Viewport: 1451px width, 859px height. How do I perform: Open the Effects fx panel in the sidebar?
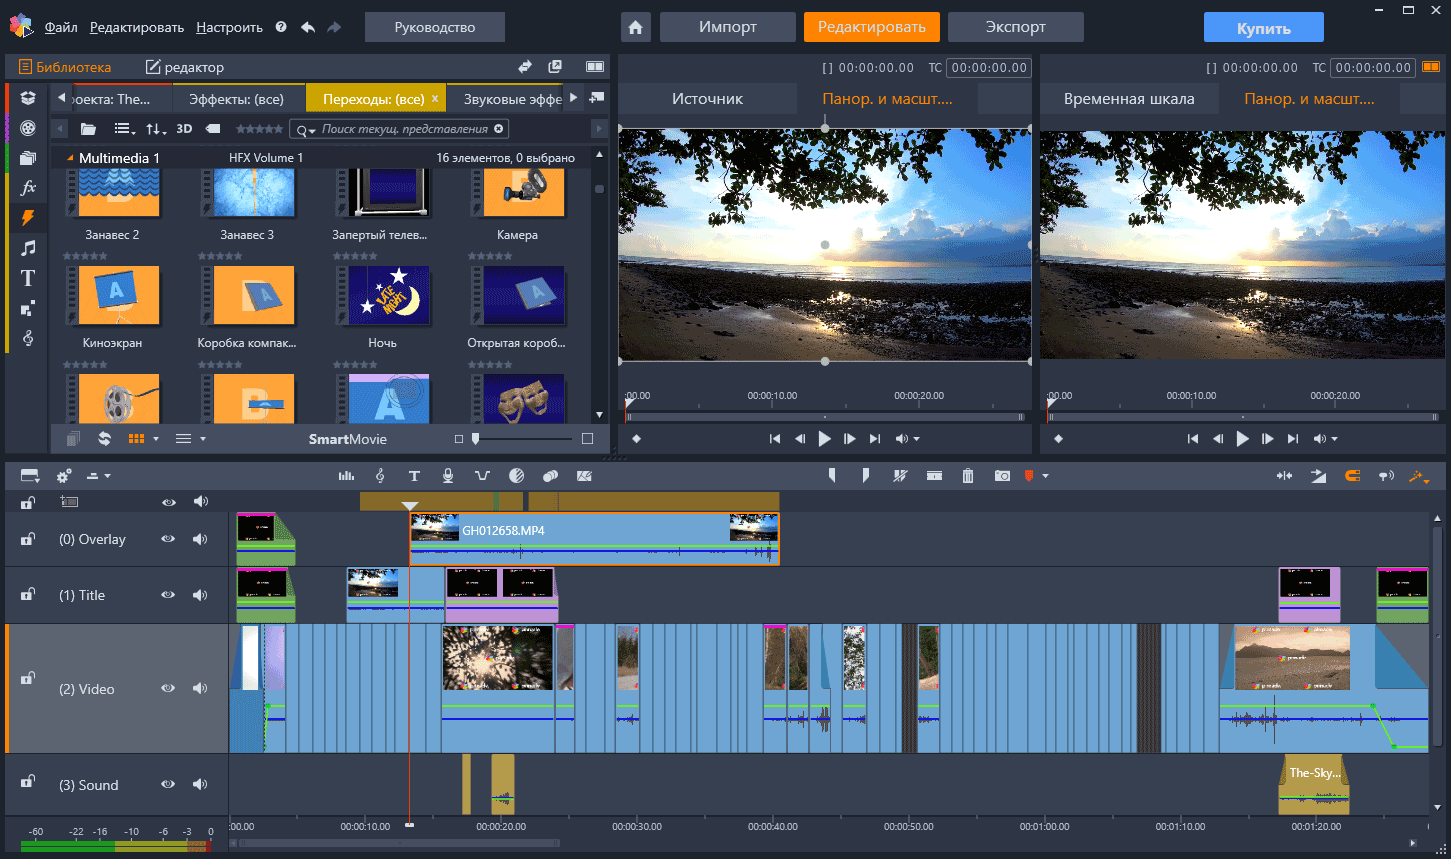(x=27, y=186)
